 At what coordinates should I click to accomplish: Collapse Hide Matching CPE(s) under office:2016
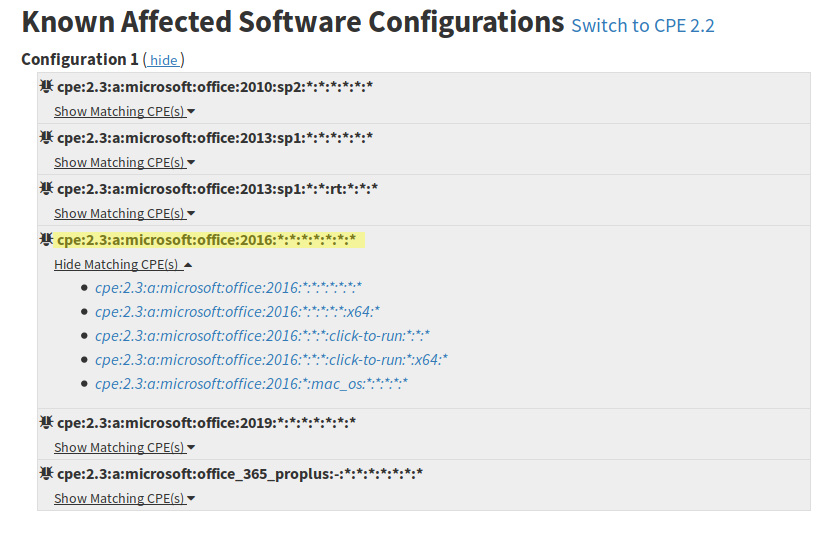click(123, 265)
